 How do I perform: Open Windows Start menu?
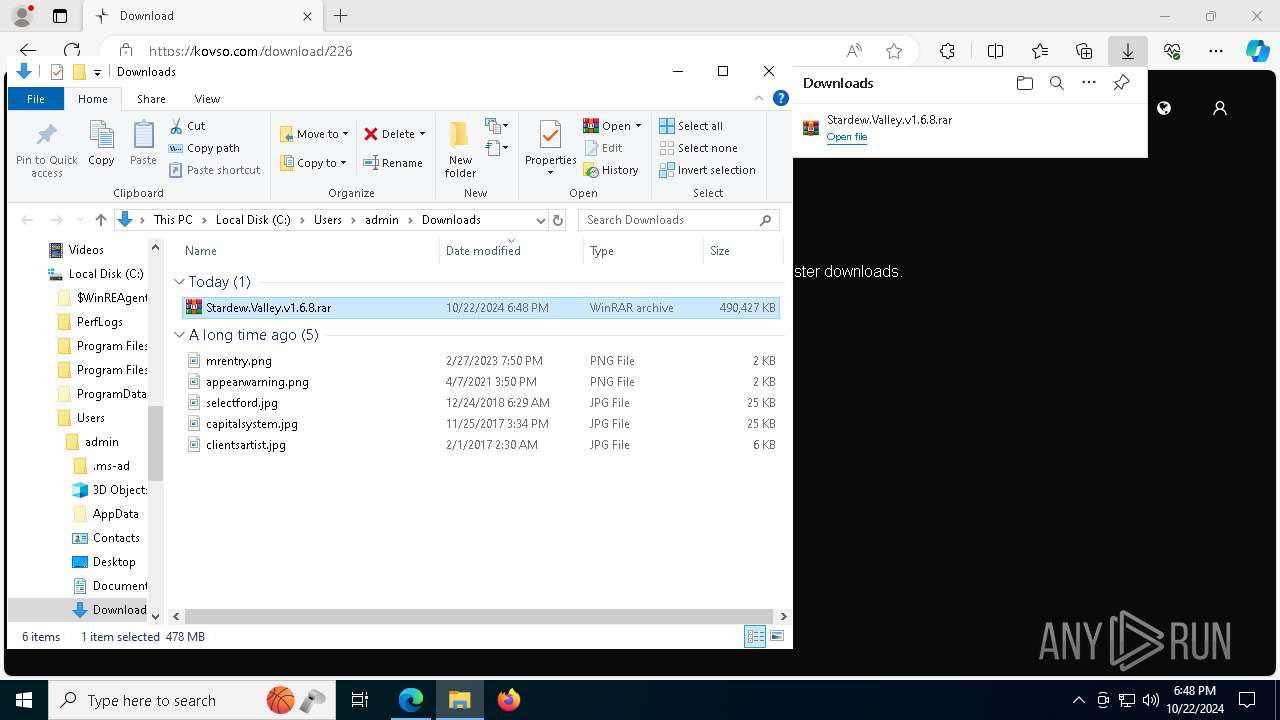click(x=24, y=700)
